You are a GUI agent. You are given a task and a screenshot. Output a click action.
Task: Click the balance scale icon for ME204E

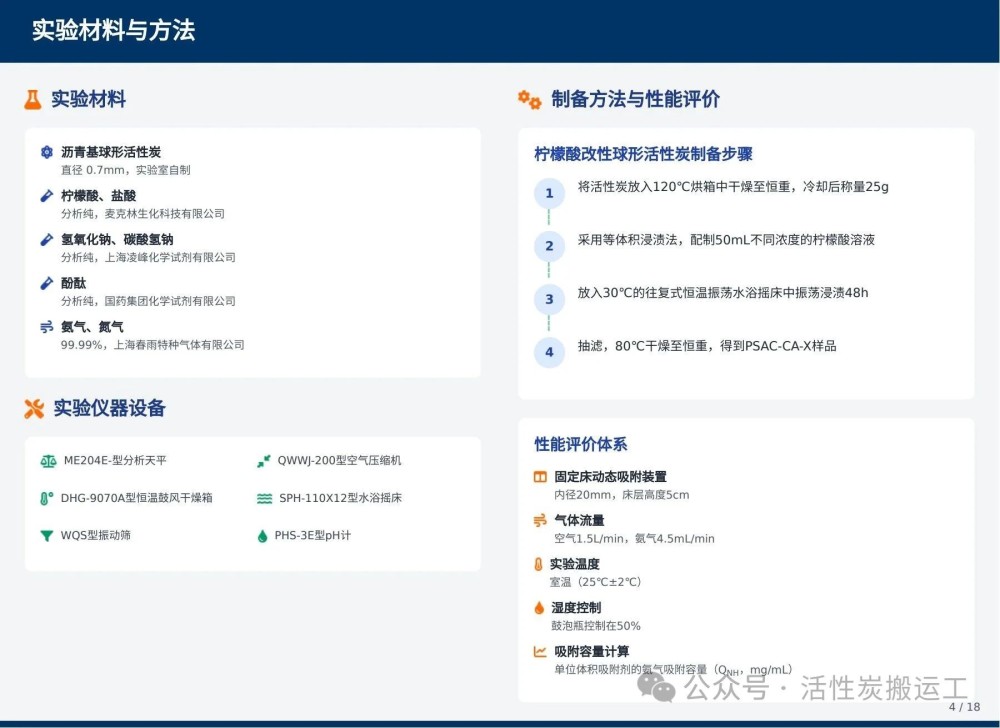(x=48, y=461)
